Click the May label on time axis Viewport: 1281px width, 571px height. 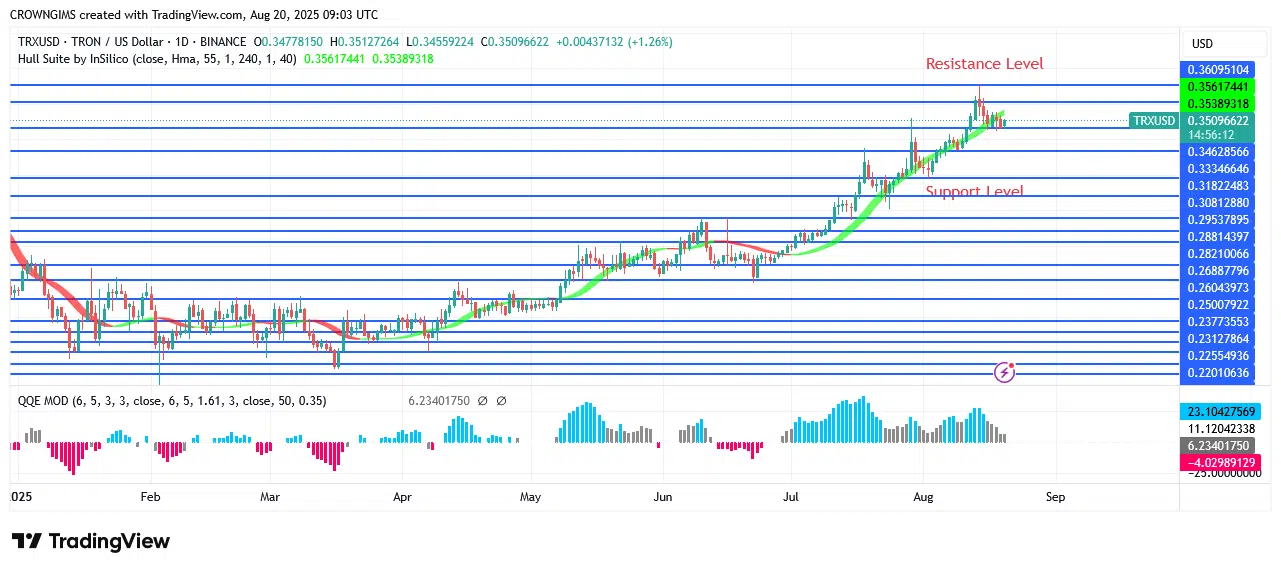click(x=531, y=496)
